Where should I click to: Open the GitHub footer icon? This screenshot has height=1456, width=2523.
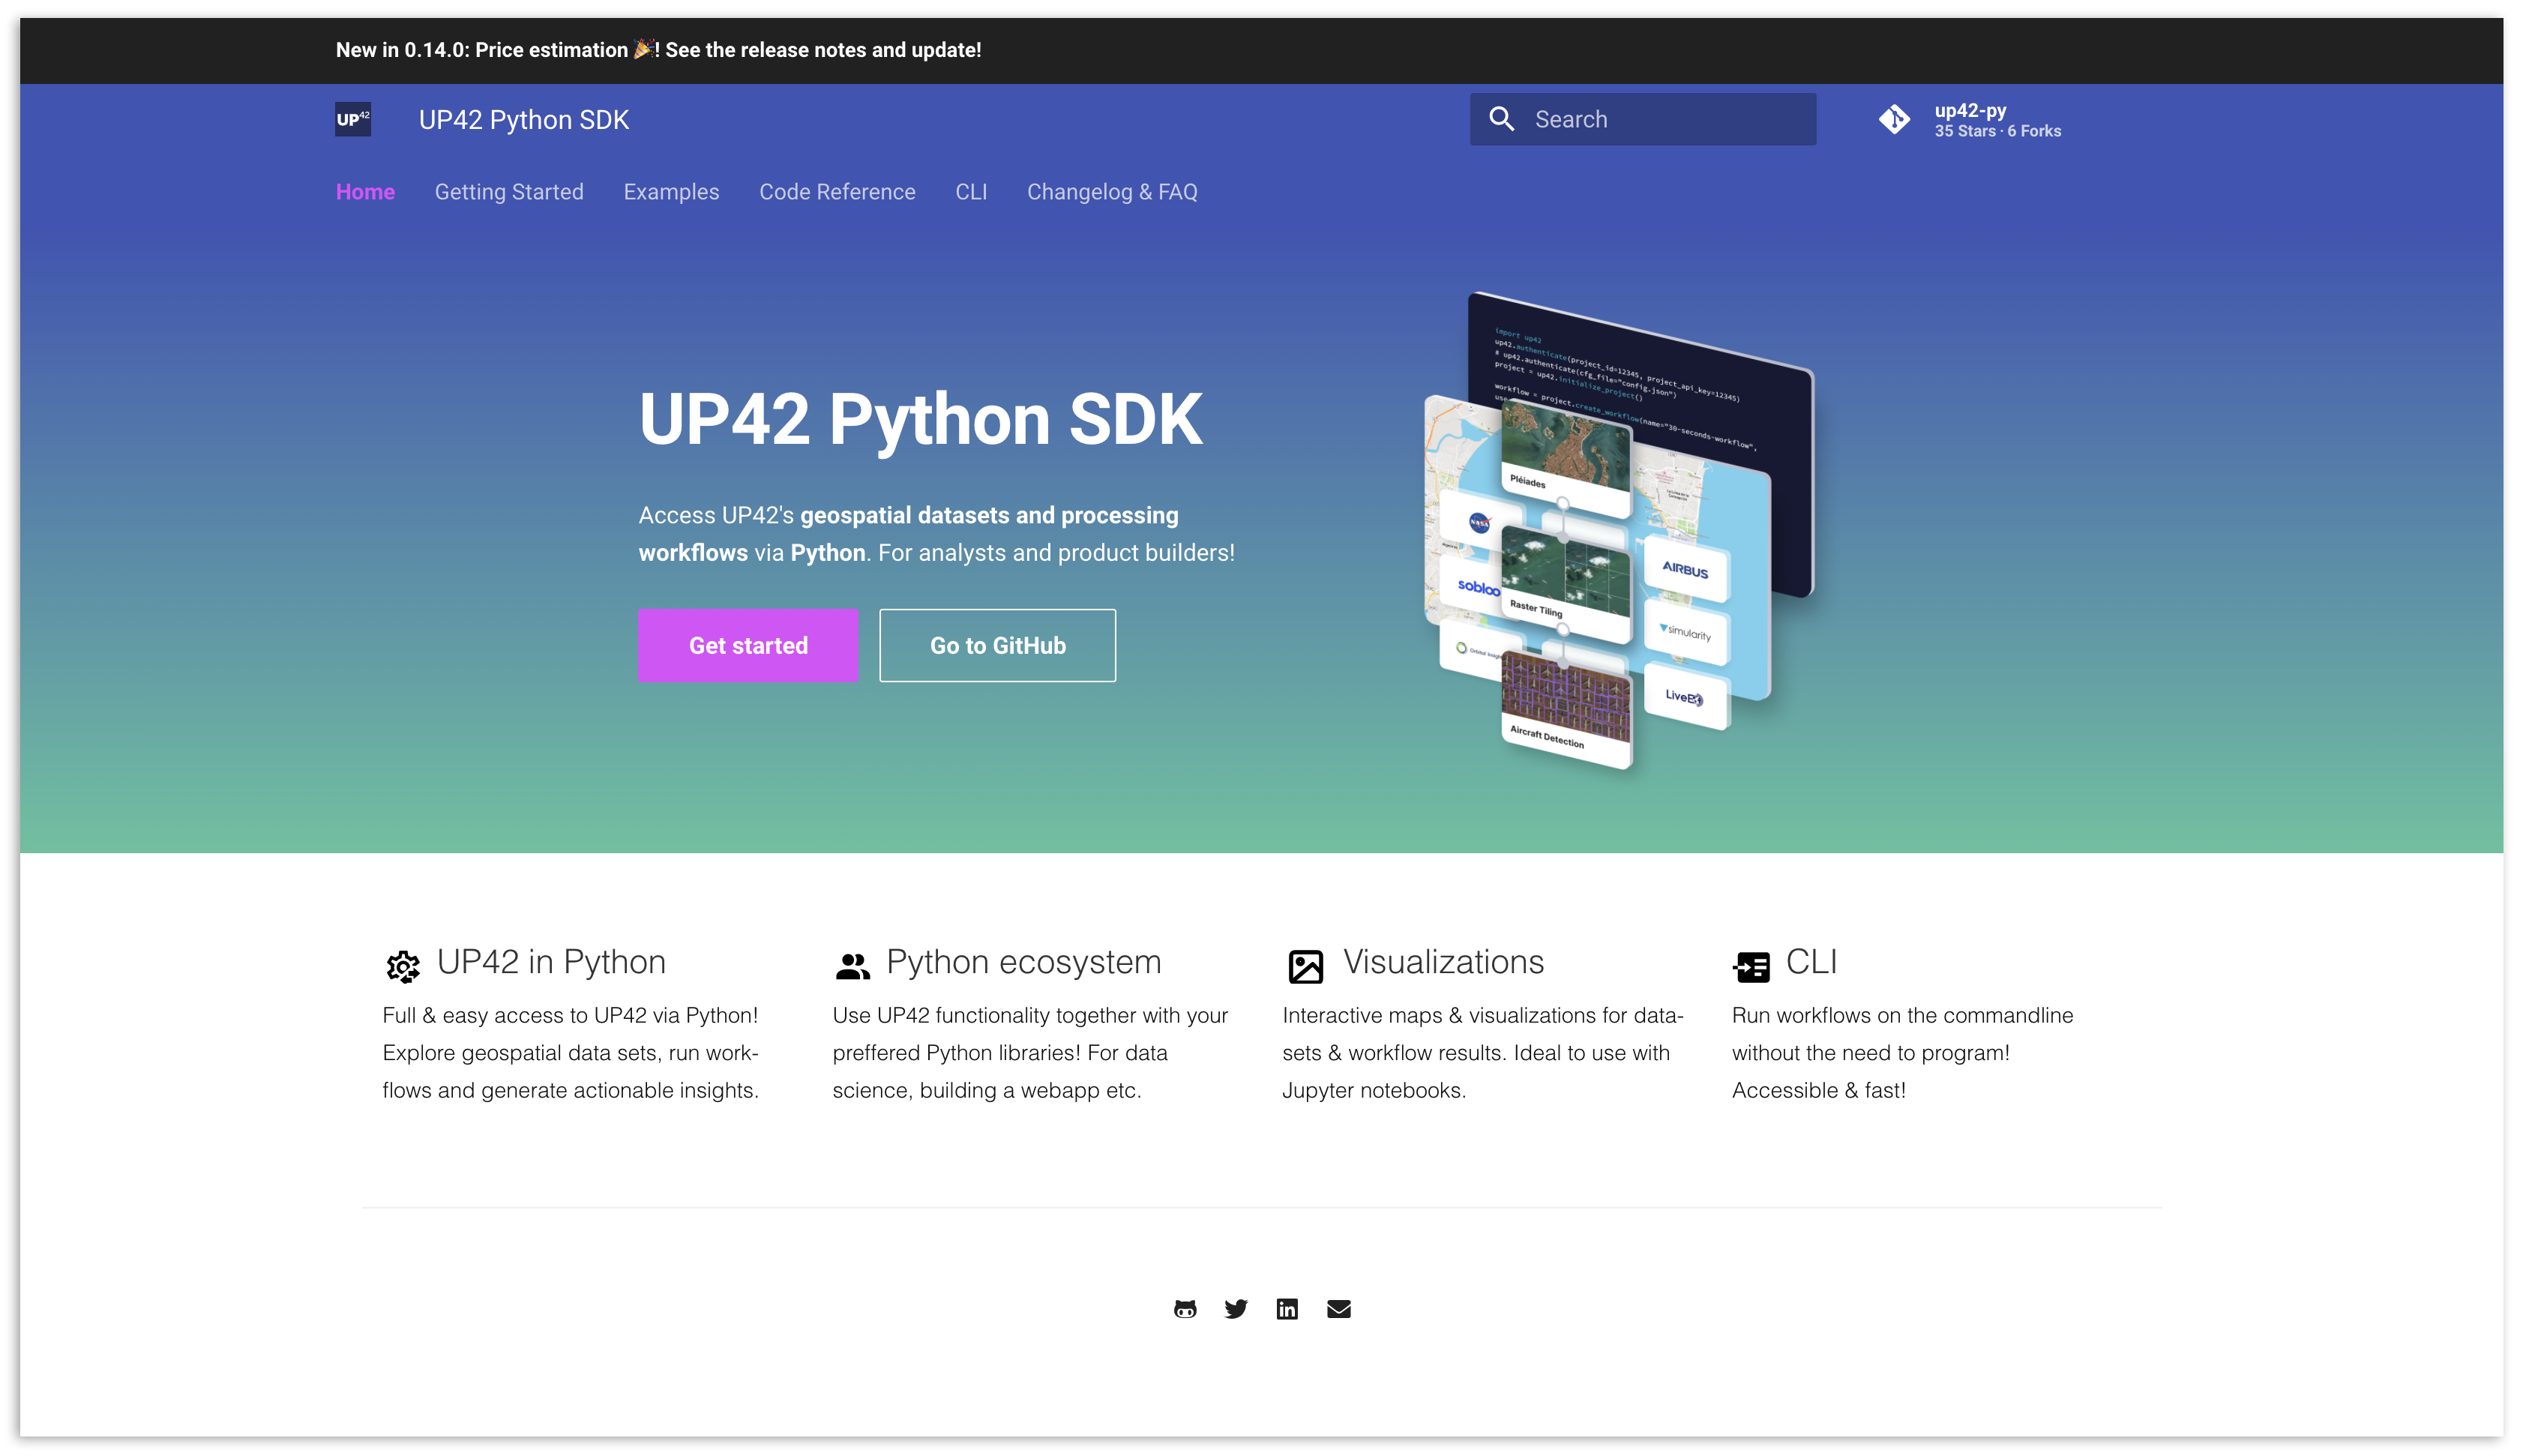pyautogui.click(x=1185, y=1309)
